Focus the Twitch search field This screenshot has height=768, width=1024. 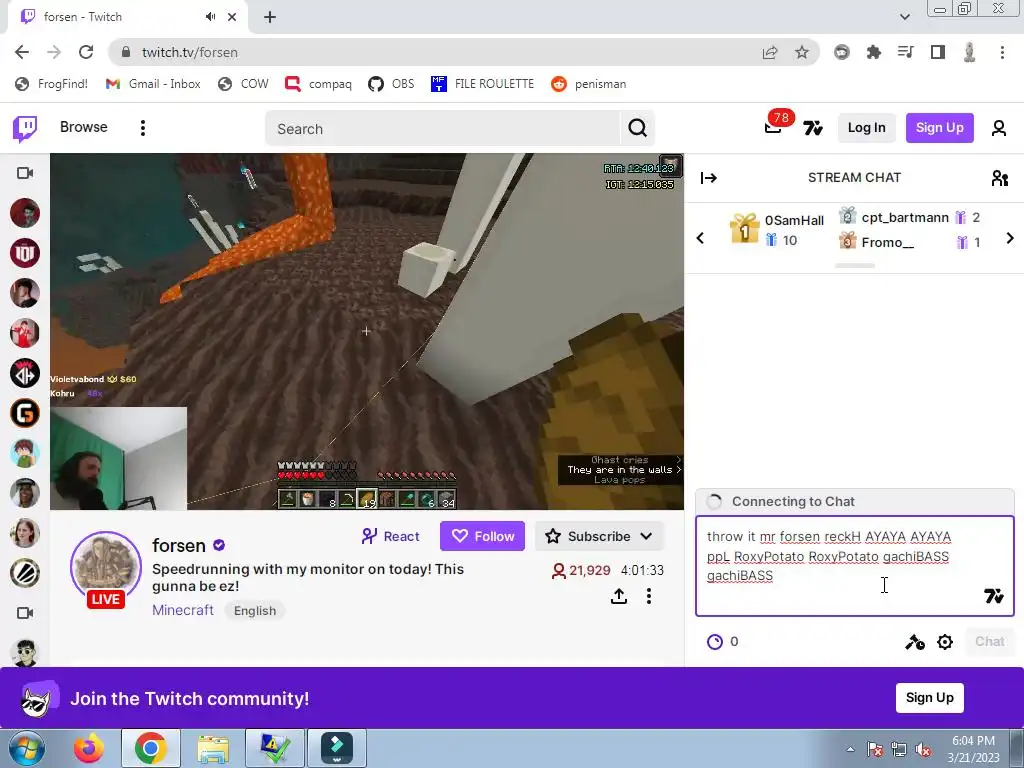click(x=443, y=129)
